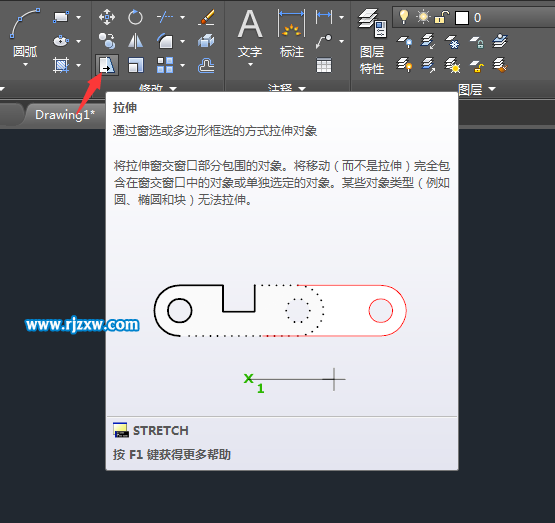Expand the 修改 (Modify) panel
The height and width of the screenshot is (523, 555).
pos(158,88)
